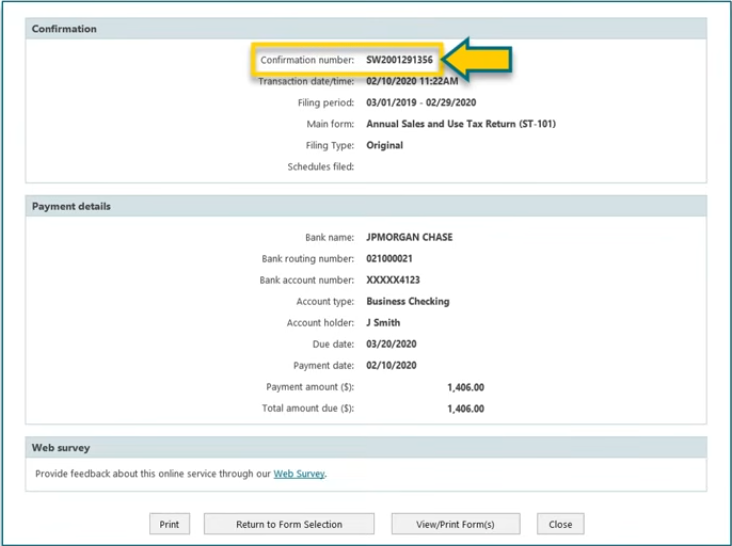This screenshot has width=732, height=546.
Task: Click the Original filing type value
Action: 385,145
